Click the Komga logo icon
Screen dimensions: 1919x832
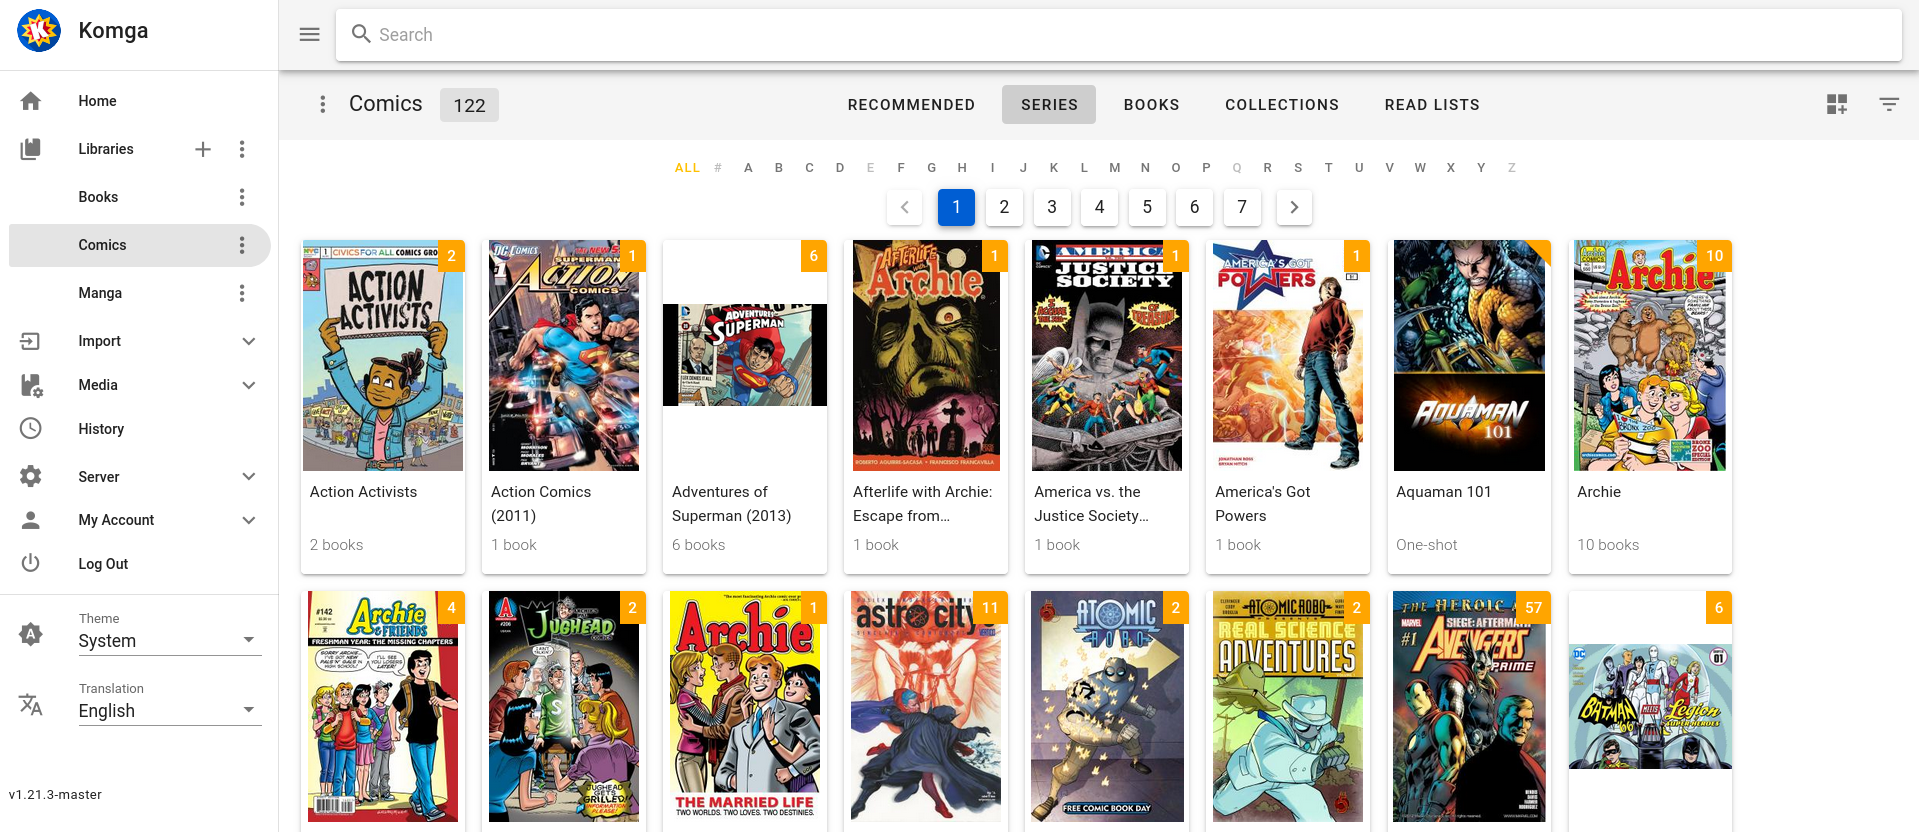(39, 31)
